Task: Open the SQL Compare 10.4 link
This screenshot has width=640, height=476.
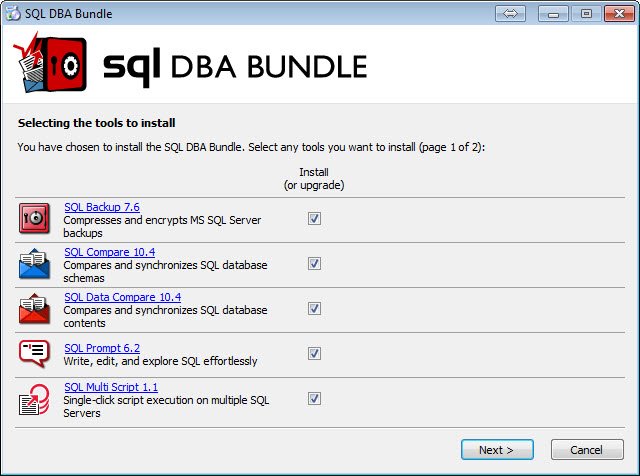Action: pyautogui.click(x=110, y=252)
